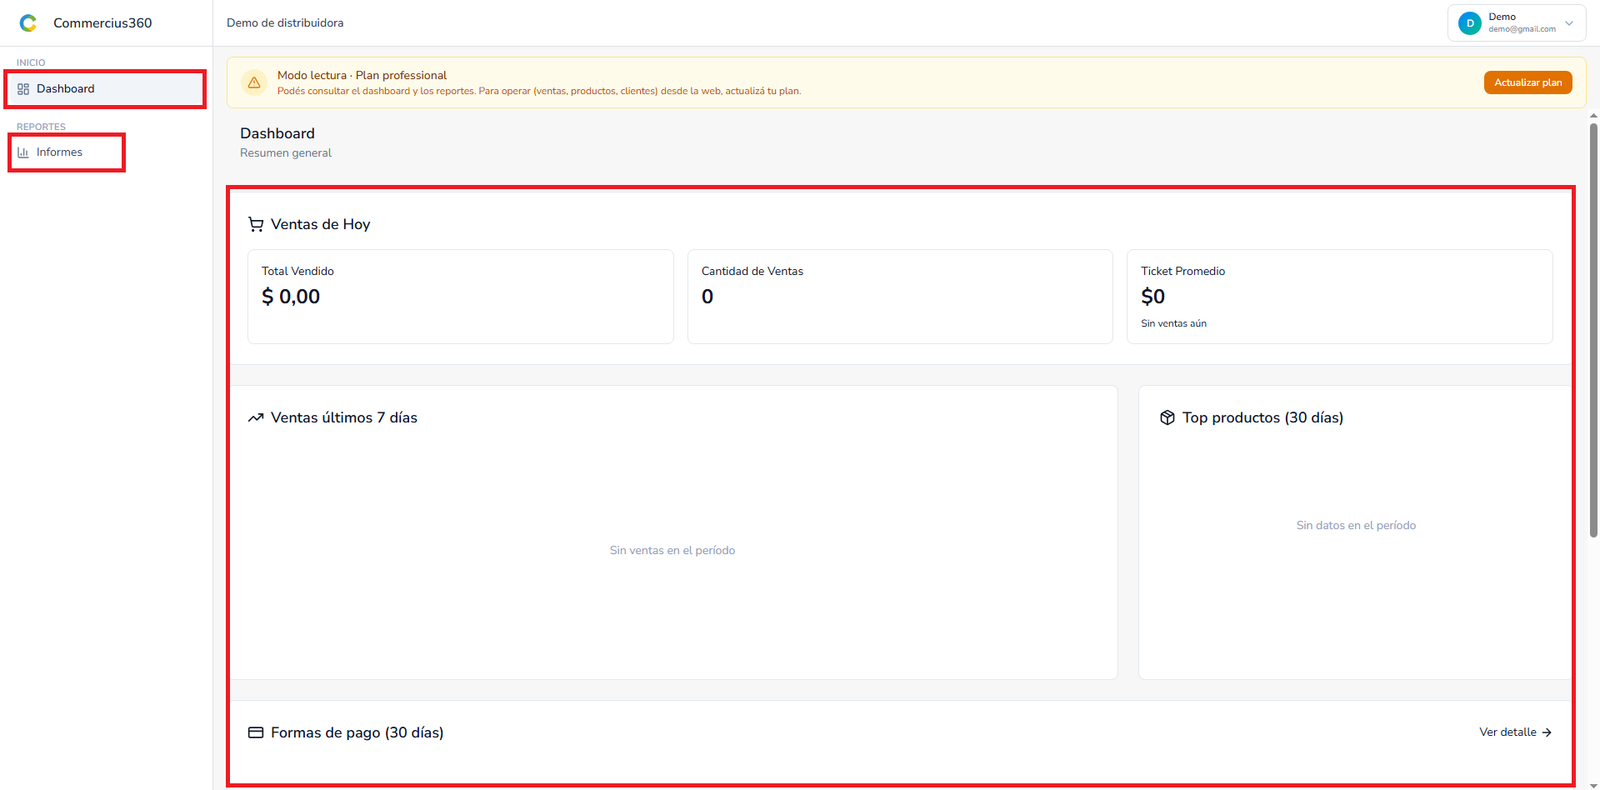This screenshot has height=790, width=1600.
Task: Click the Informes bar chart icon
Action: point(23,152)
